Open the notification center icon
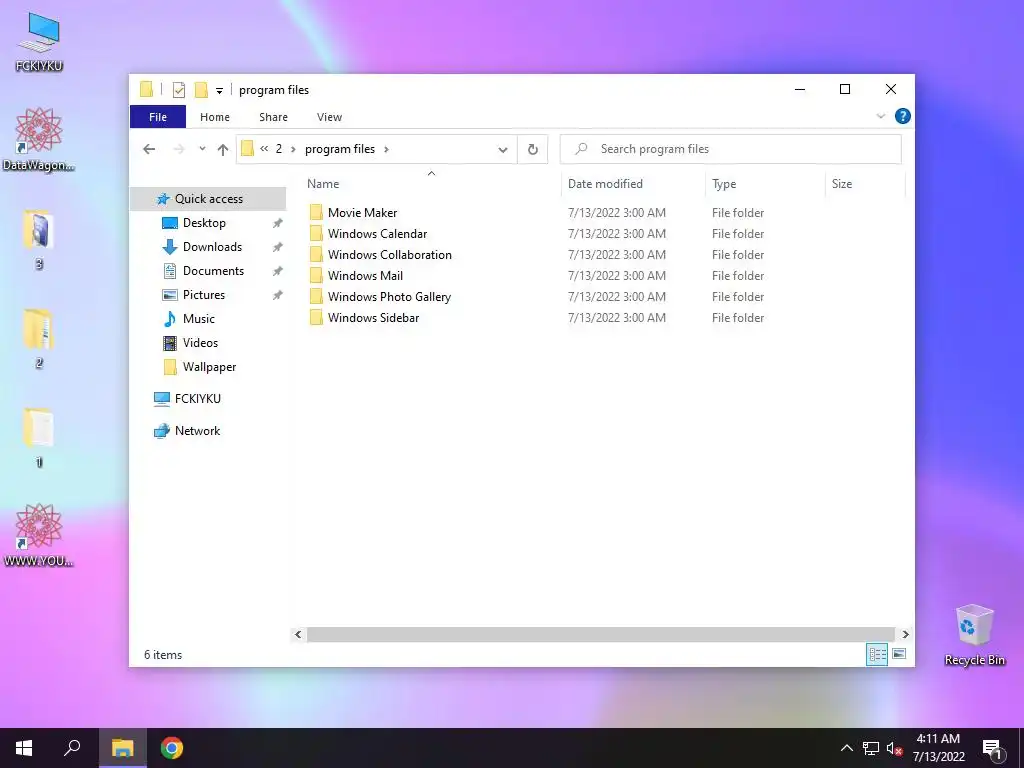 pyautogui.click(x=992, y=749)
